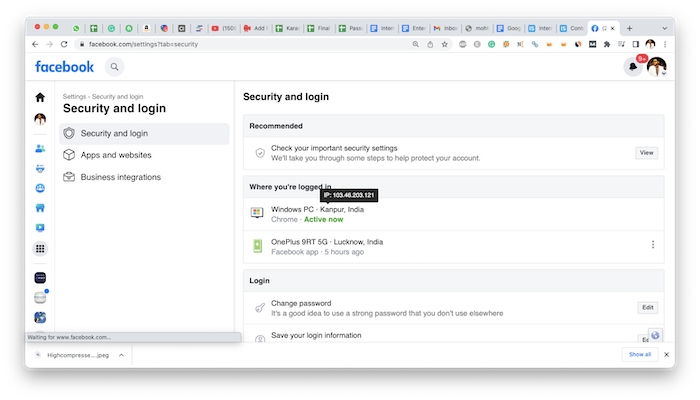Image resolution: width=700 pixels, height=400 pixels.
Task: Switch to the Amazon tab
Action: (x=146, y=28)
